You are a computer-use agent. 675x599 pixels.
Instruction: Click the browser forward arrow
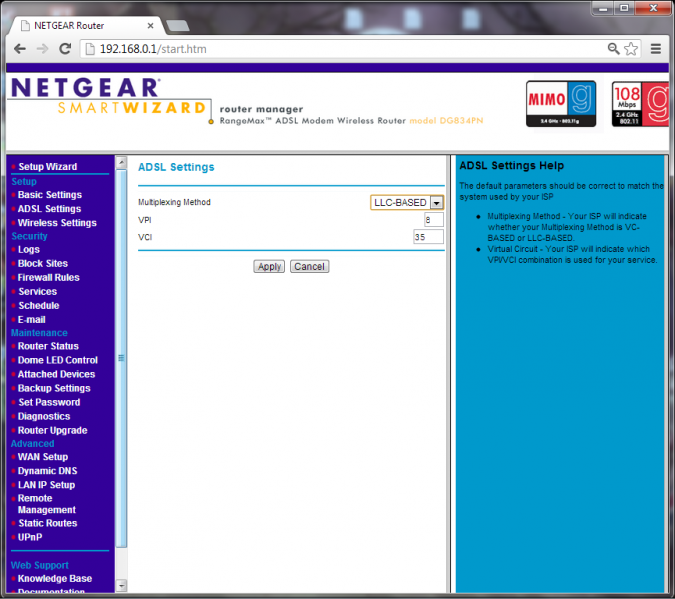(x=42, y=49)
